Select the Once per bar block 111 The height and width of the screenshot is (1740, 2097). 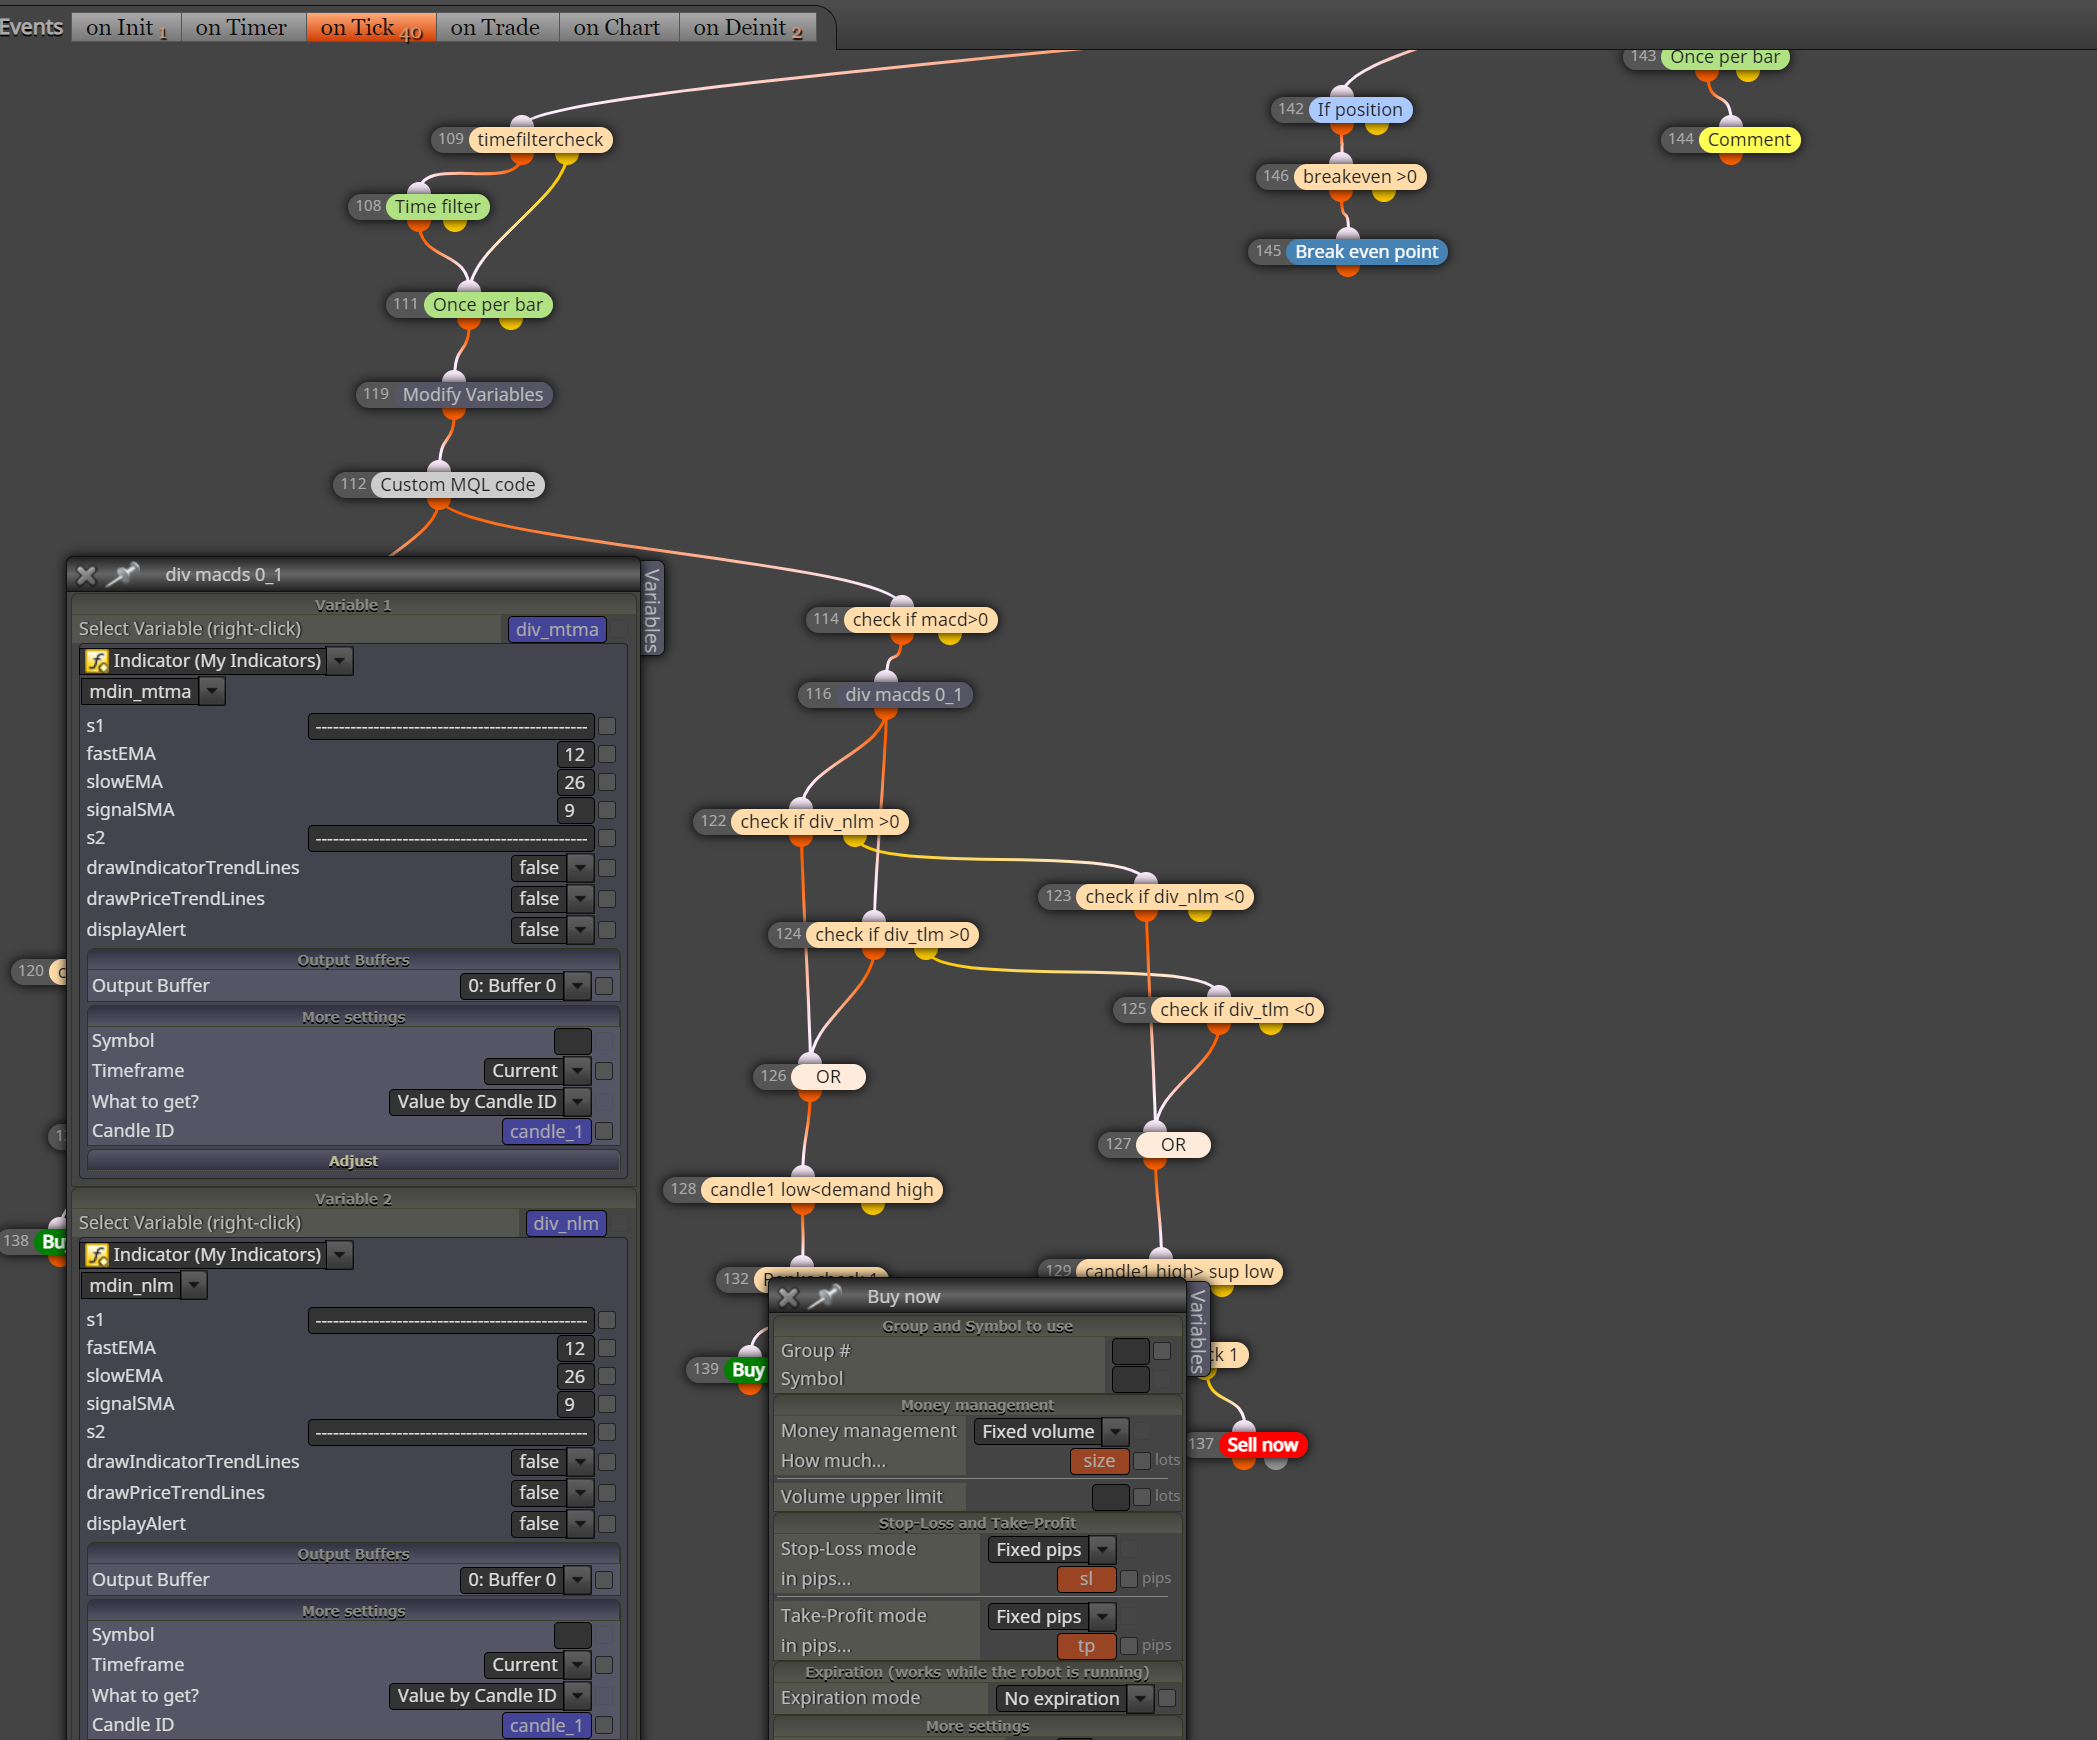point(488,305)
